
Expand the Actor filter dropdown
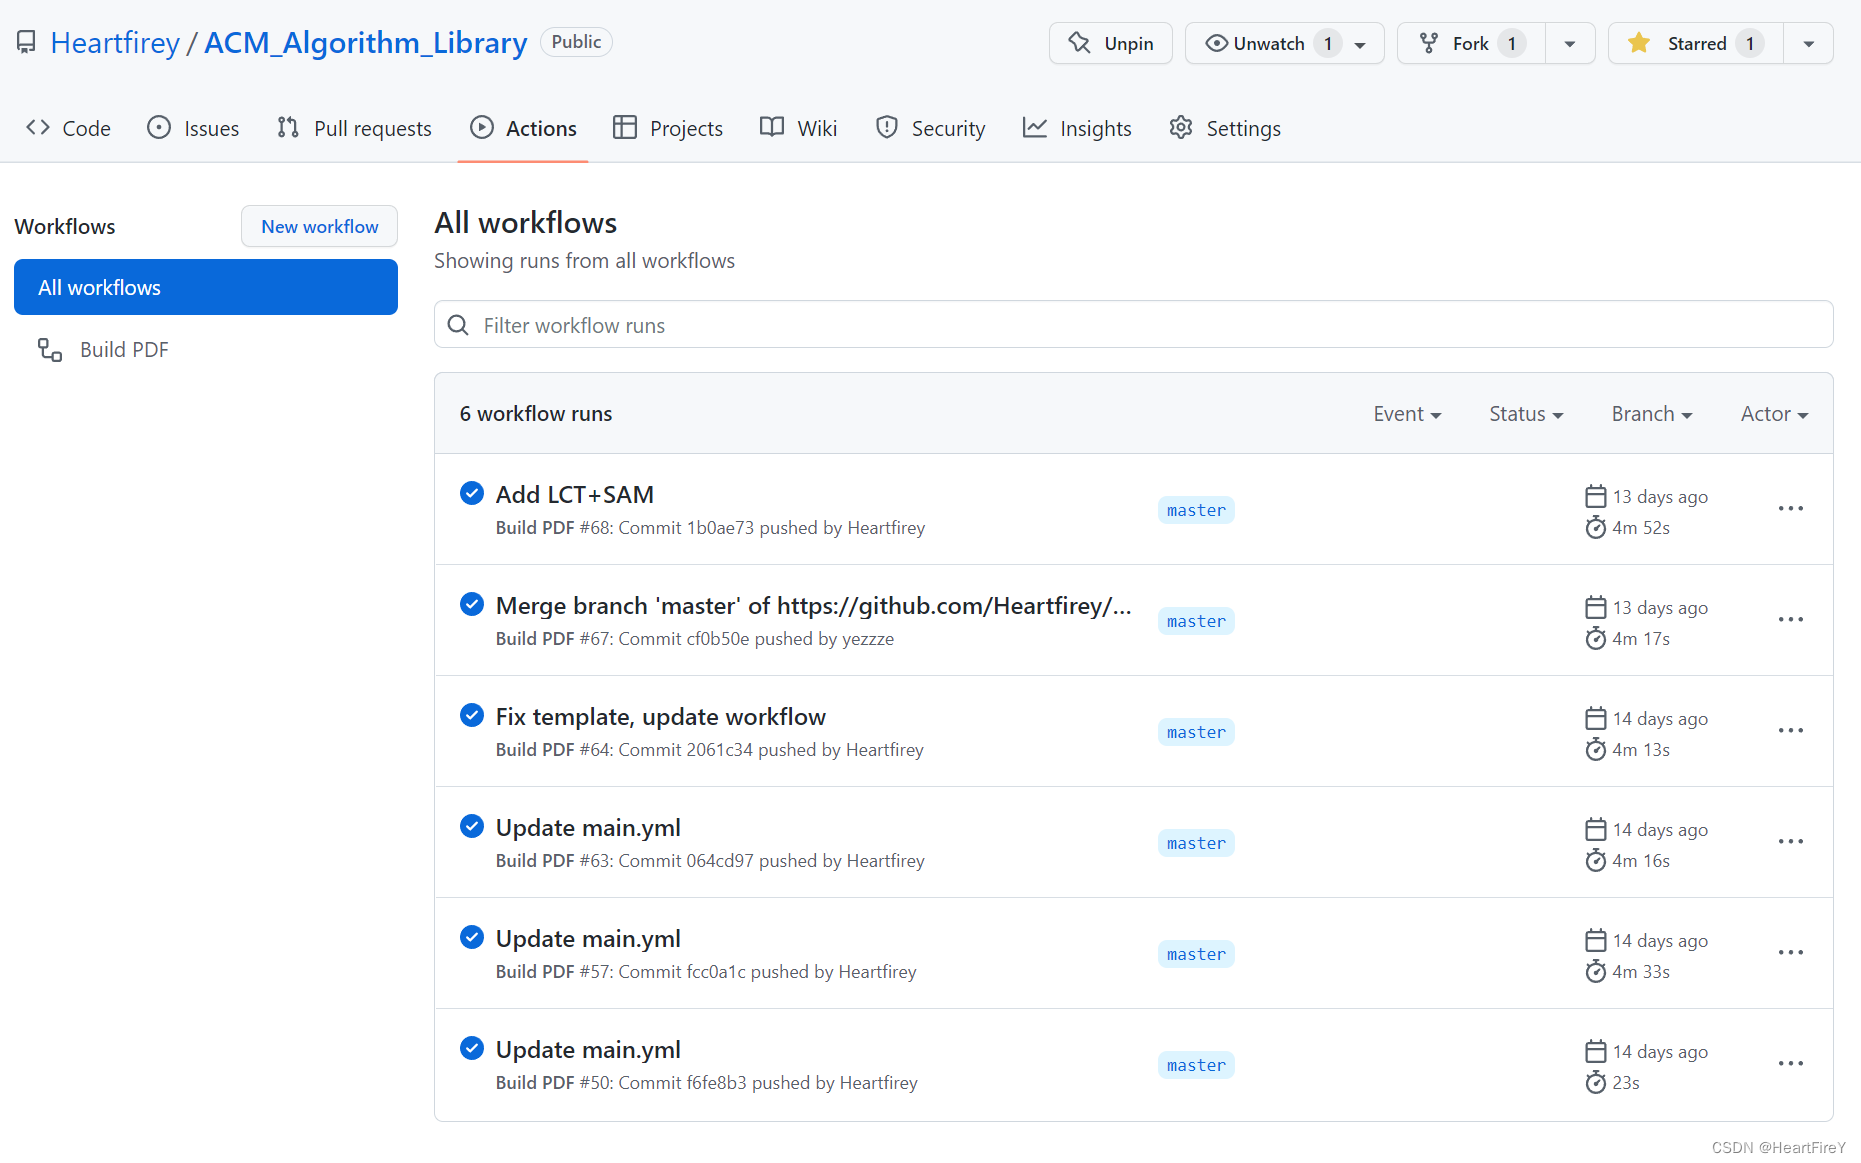(x=1774, y=414)
